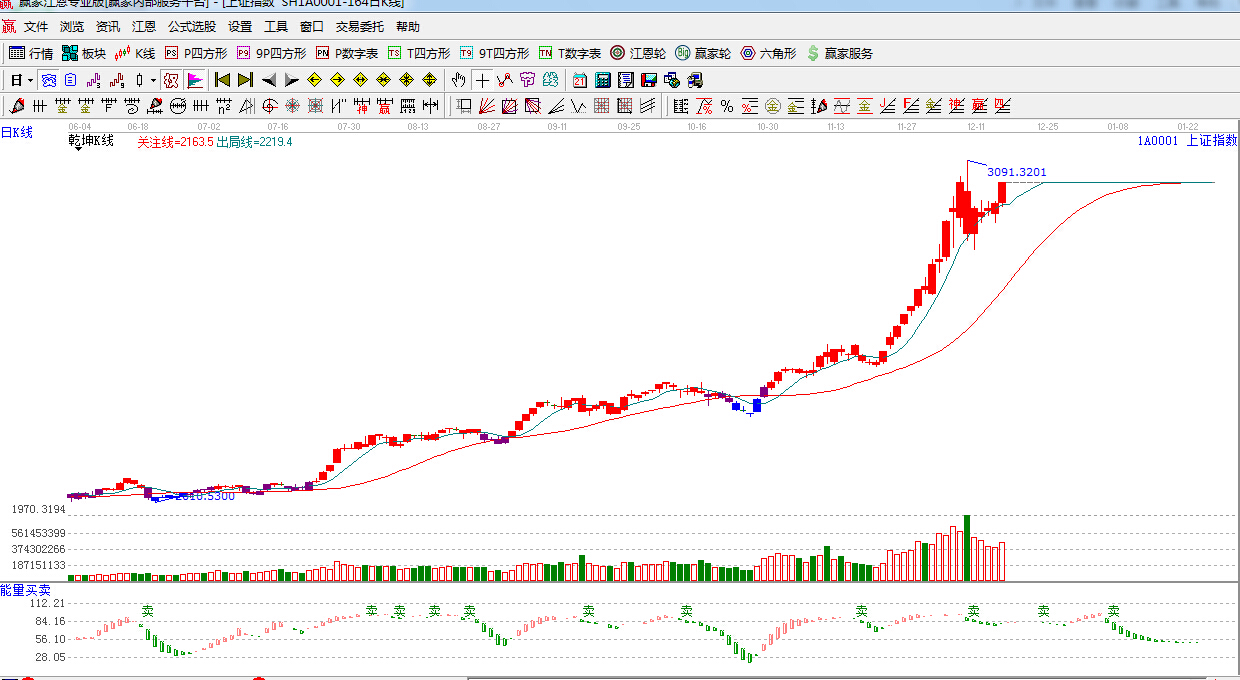Click the floppy disk save icon
Viewport: 1240px width, 680px height.
(x=648, y=80)
